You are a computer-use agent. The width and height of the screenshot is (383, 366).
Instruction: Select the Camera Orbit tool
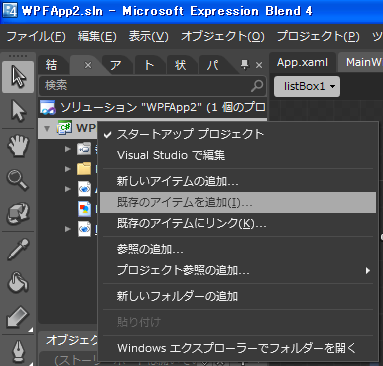pos(18,213)
